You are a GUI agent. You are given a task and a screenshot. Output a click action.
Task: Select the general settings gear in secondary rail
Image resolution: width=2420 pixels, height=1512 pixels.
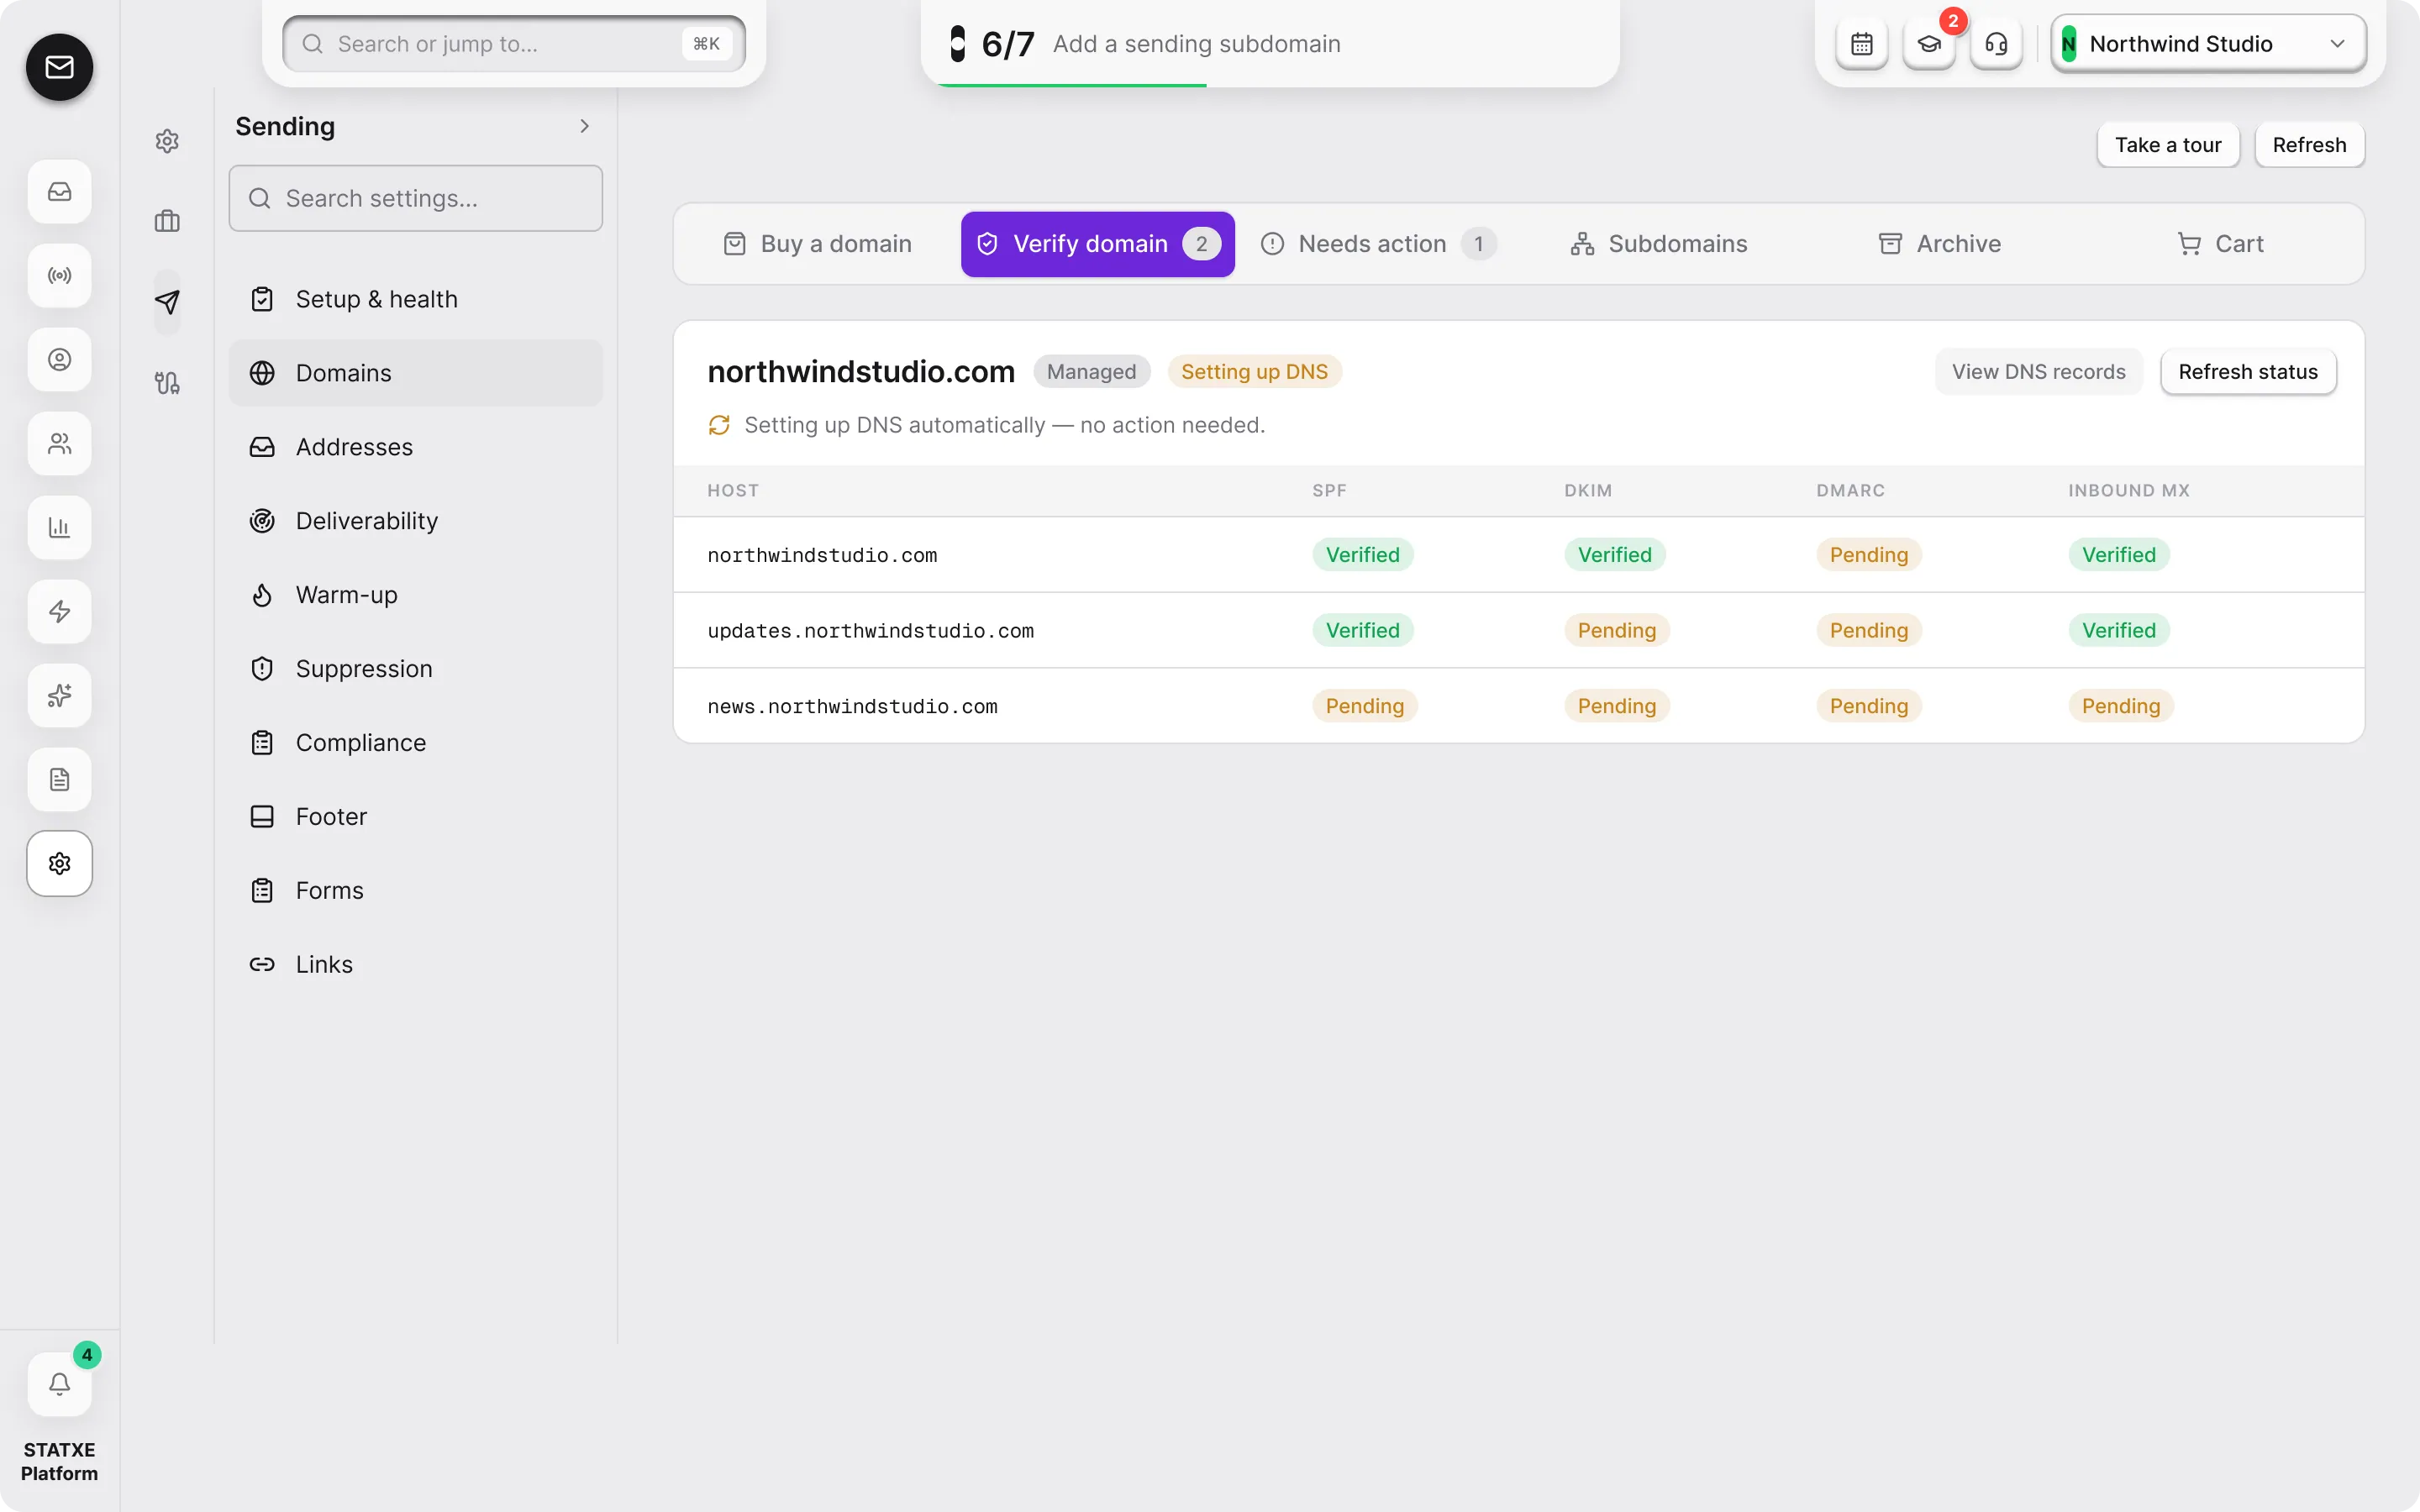tap(167, 141)
